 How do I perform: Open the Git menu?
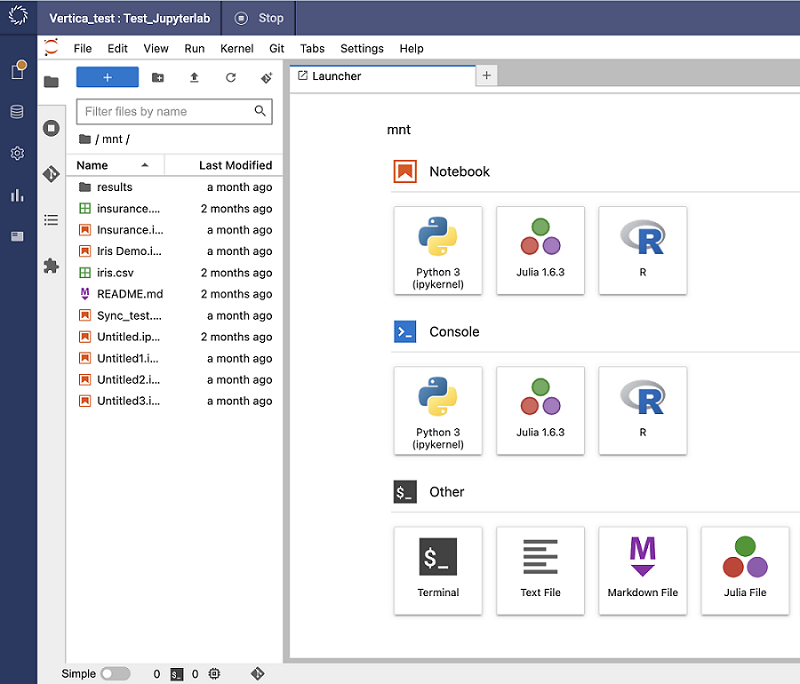coord(277,48)
